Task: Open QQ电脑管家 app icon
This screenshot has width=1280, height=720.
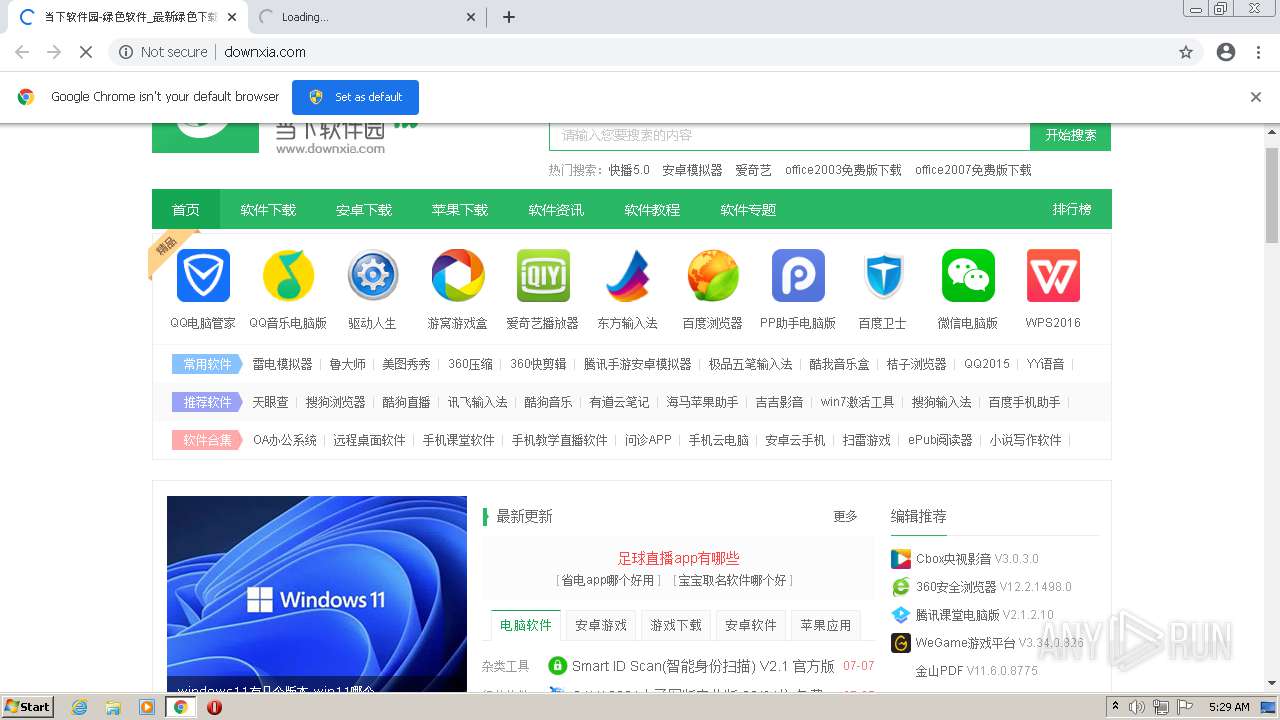Action: pyautogui.click(x=203, y=276)
